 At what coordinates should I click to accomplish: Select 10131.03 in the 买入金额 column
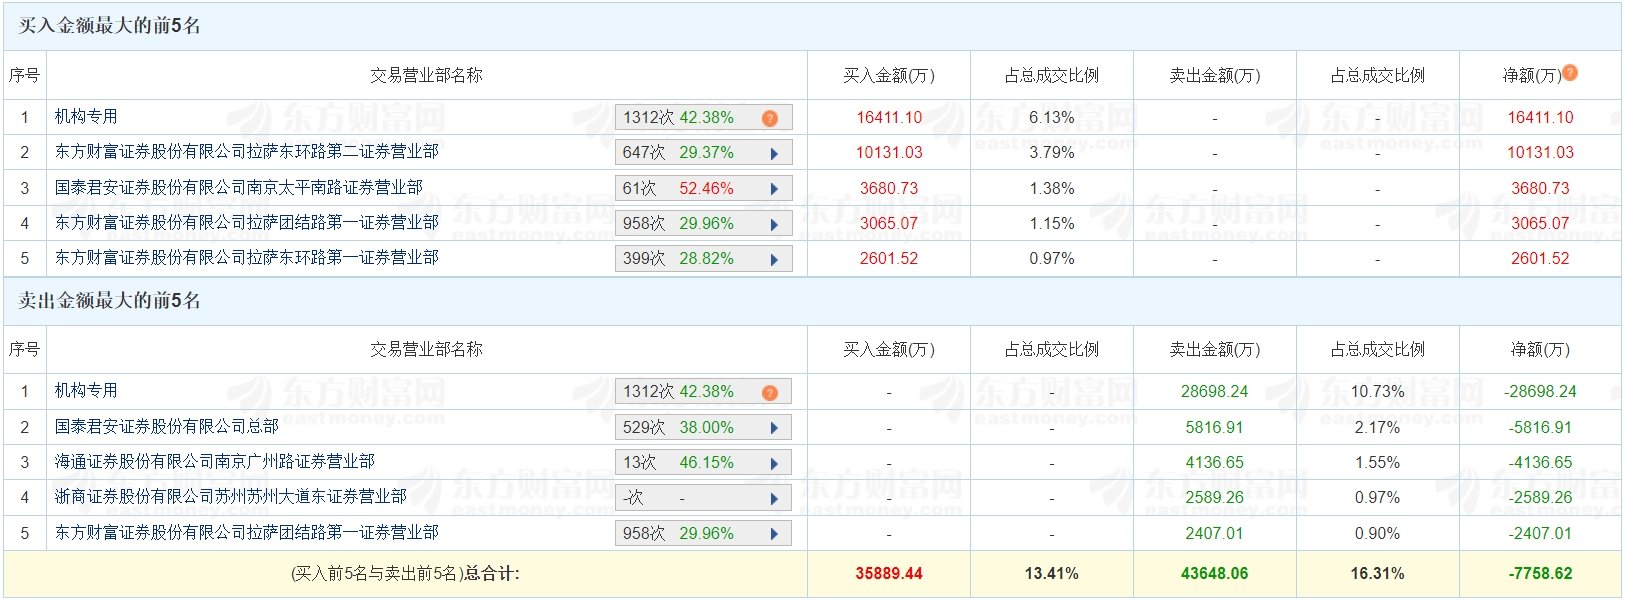pos(889,152)
